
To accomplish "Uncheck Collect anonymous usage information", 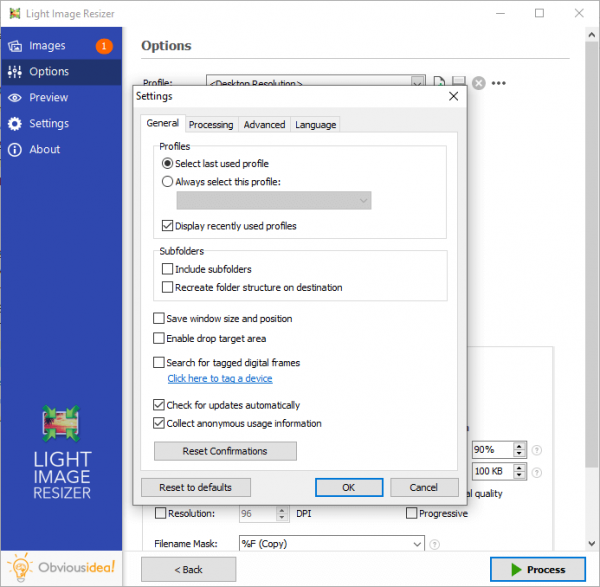I will [158, 423].
